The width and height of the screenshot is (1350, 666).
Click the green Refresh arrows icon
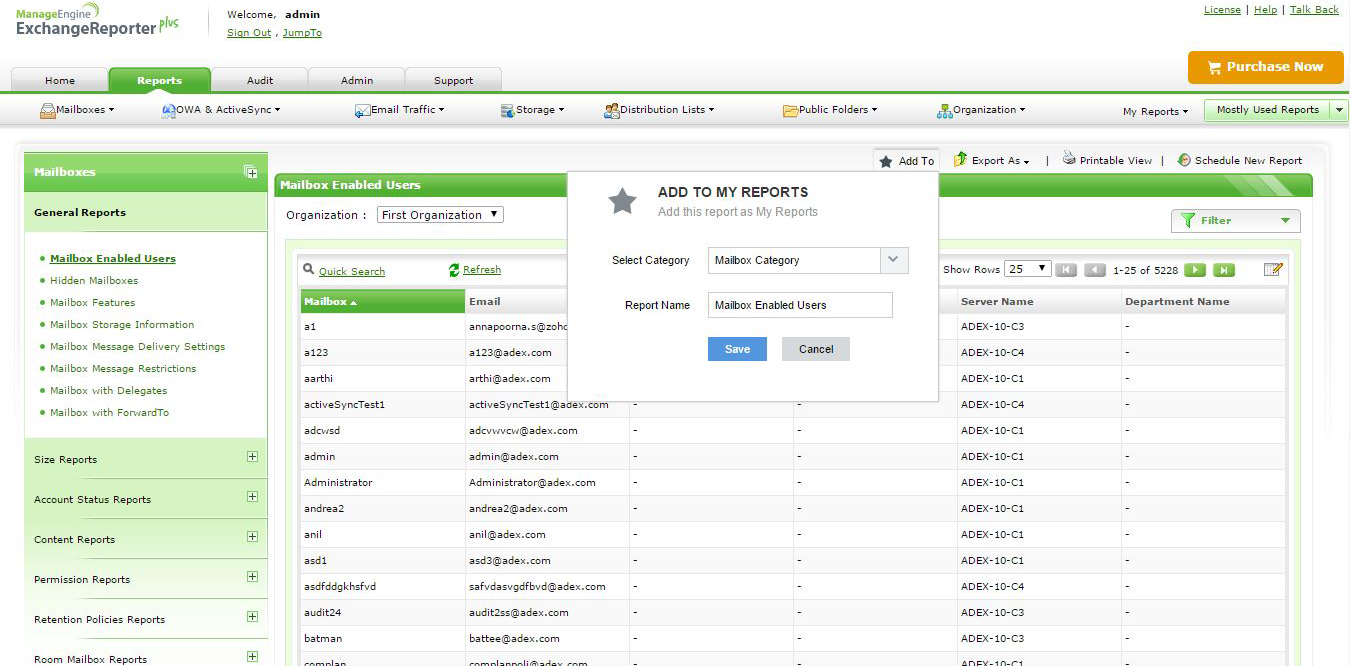pyautogui.click(x=455, y=270)
